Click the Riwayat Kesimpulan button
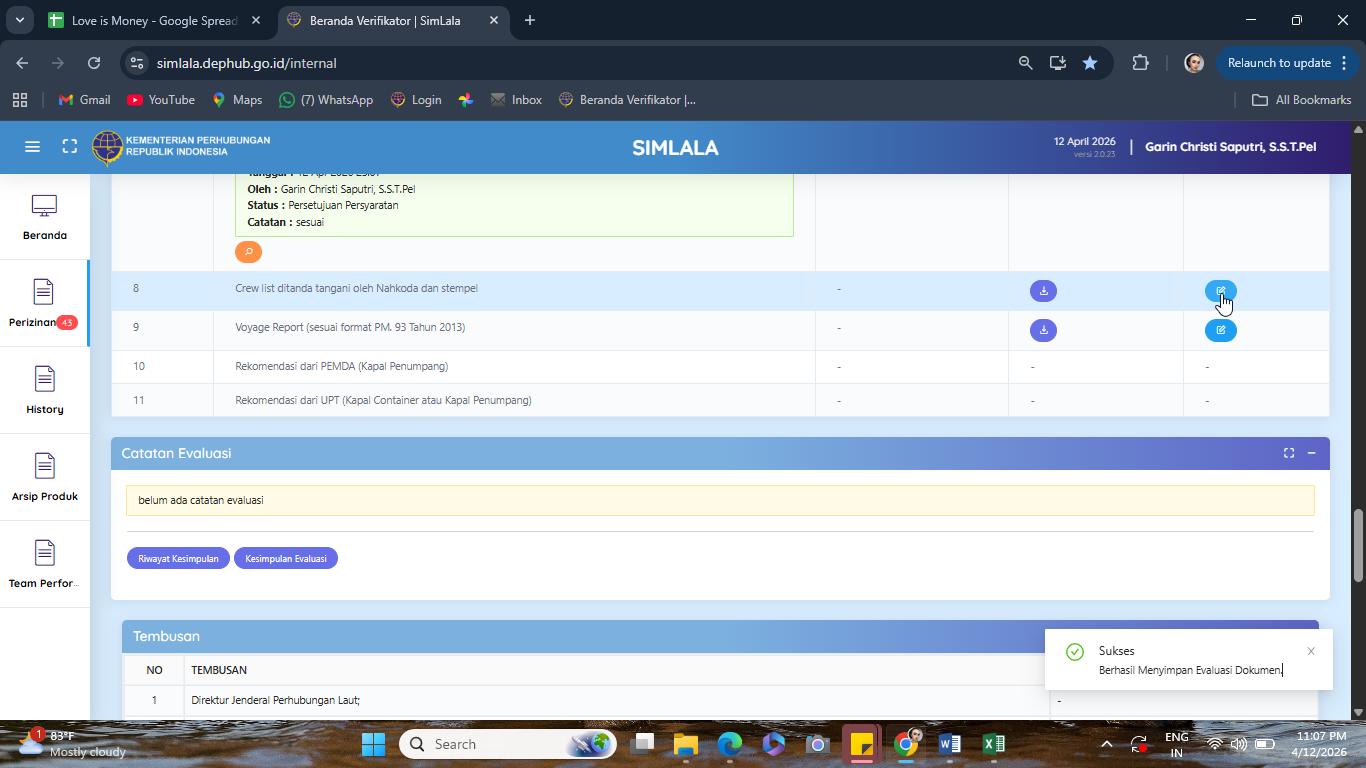 tap(178, 558)
